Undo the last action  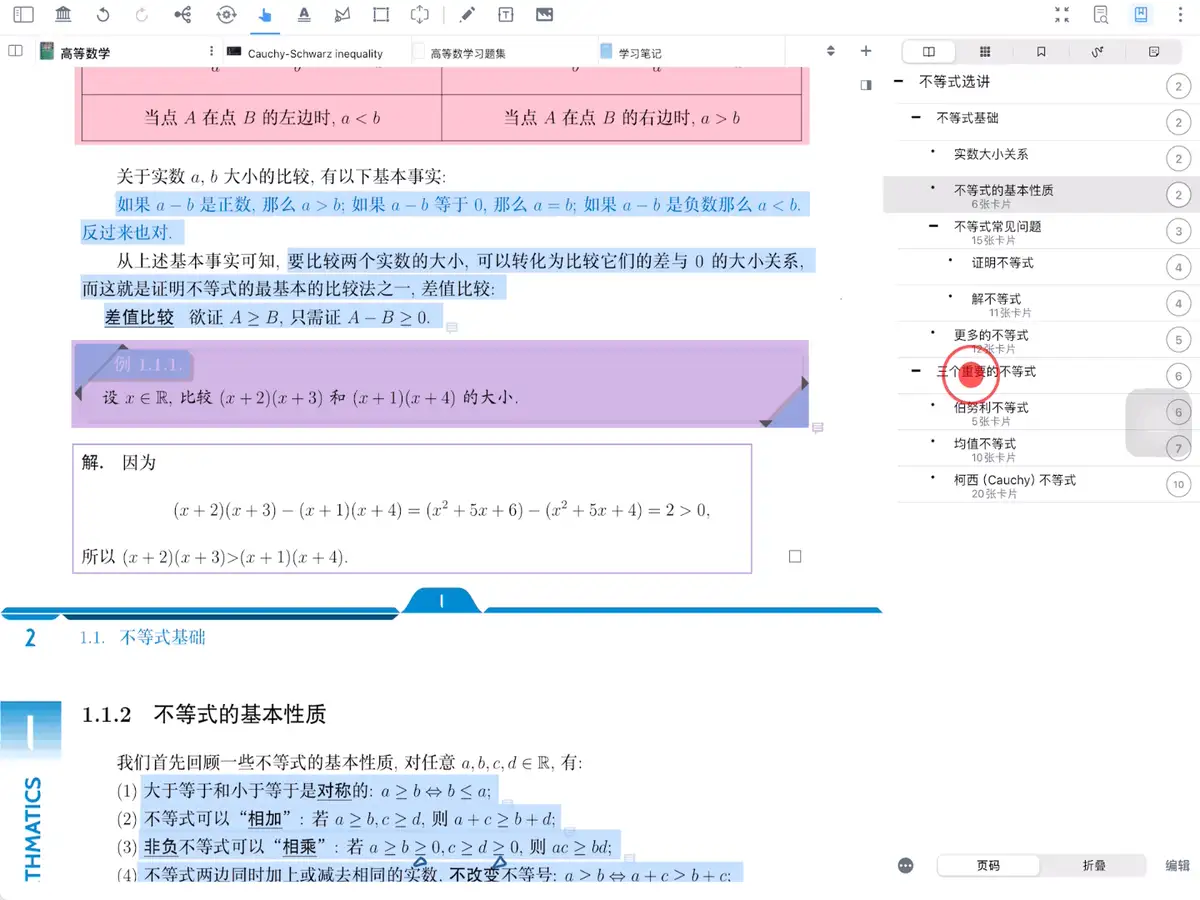pyautogui.click(x=103, y=15)
